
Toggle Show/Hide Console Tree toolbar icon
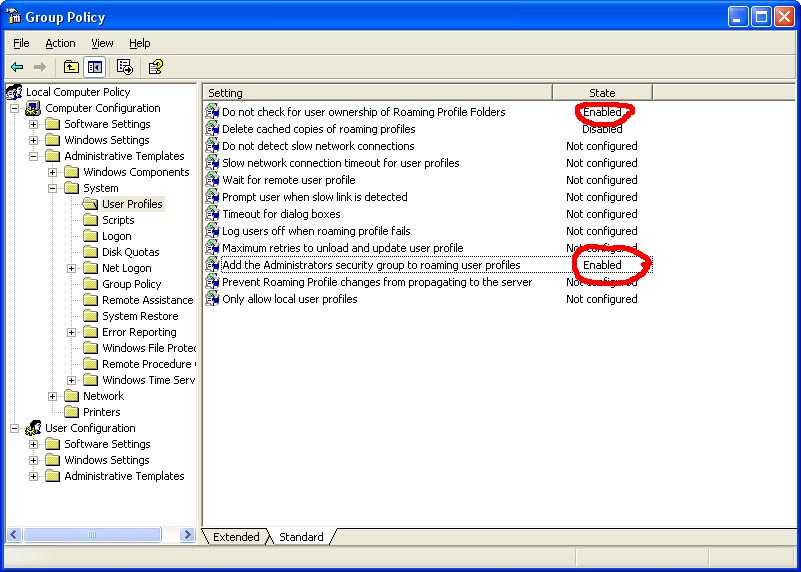pyautogui.click(x=95, y=67)
